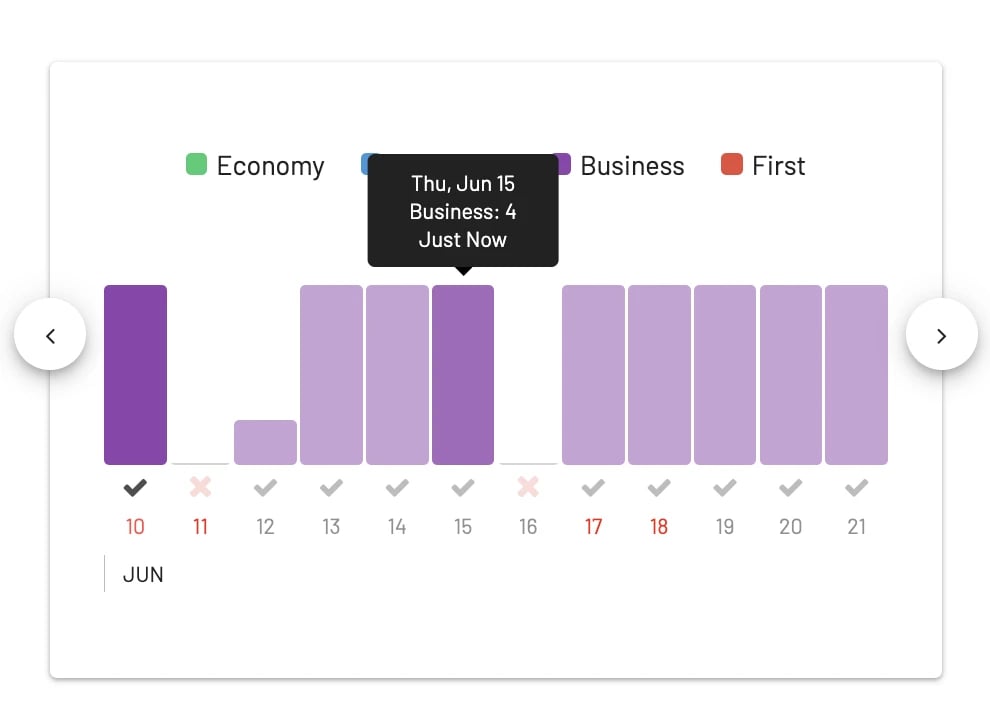The width and height of the screenshot is (990, 728).
Task: Click the checkmark under June 13
Action: [x=331, y=487]
